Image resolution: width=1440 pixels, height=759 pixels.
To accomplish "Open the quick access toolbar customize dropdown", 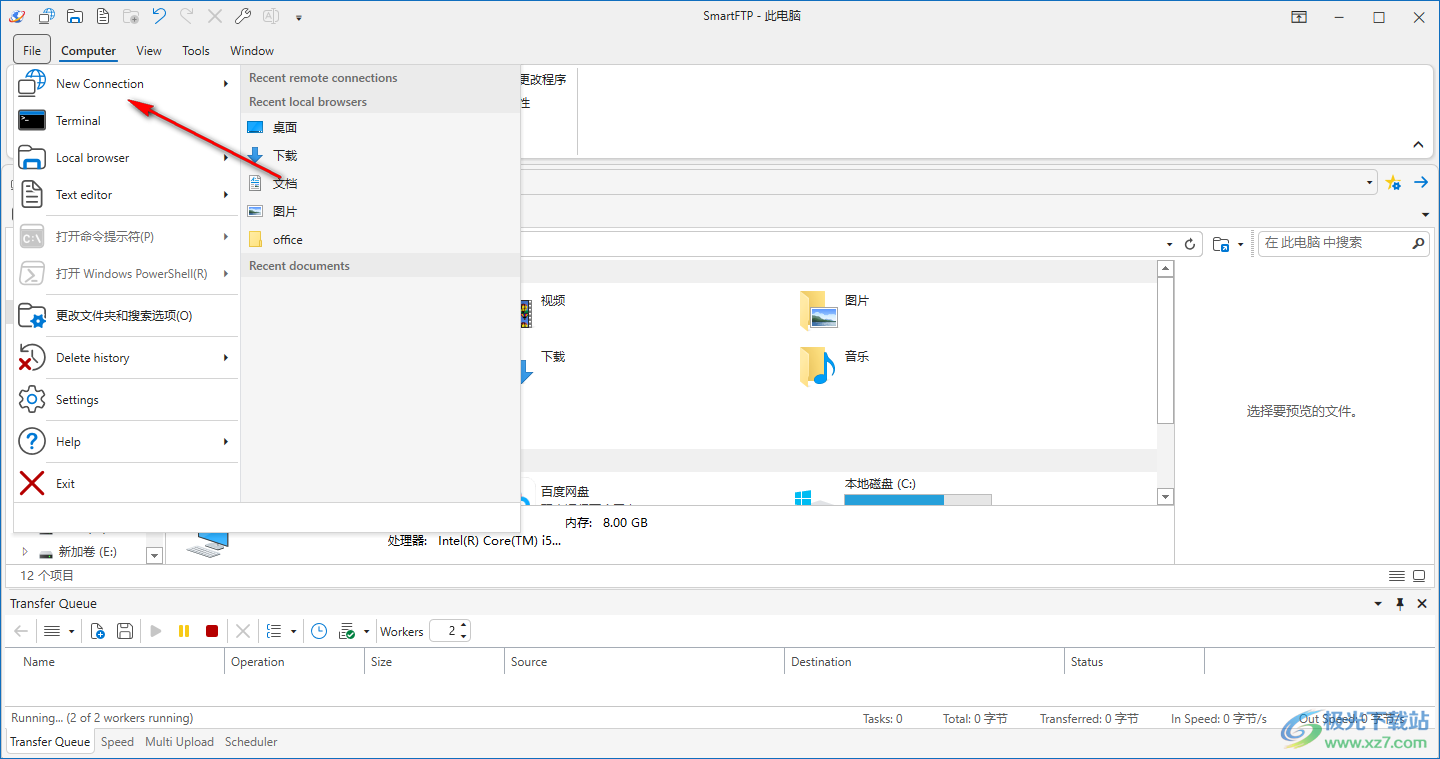I will tap(299, 17).
